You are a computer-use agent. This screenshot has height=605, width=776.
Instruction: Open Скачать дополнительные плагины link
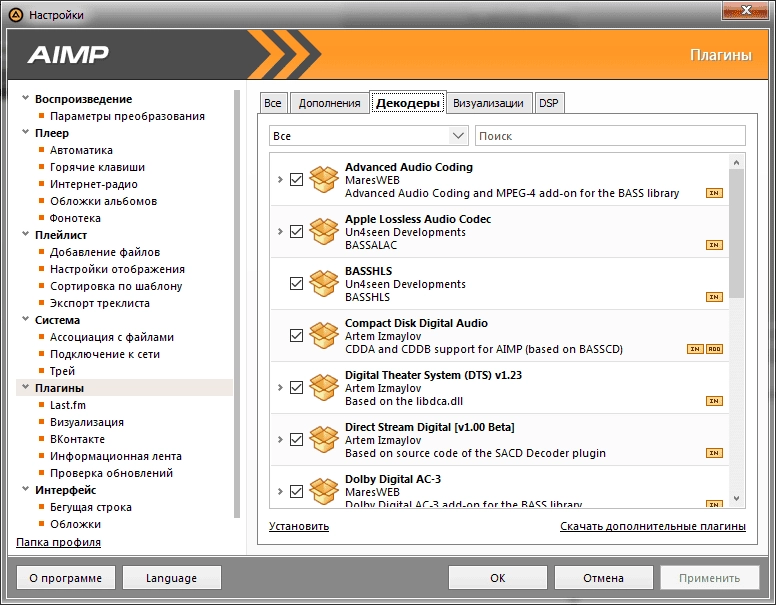click(x=653, y=526)
